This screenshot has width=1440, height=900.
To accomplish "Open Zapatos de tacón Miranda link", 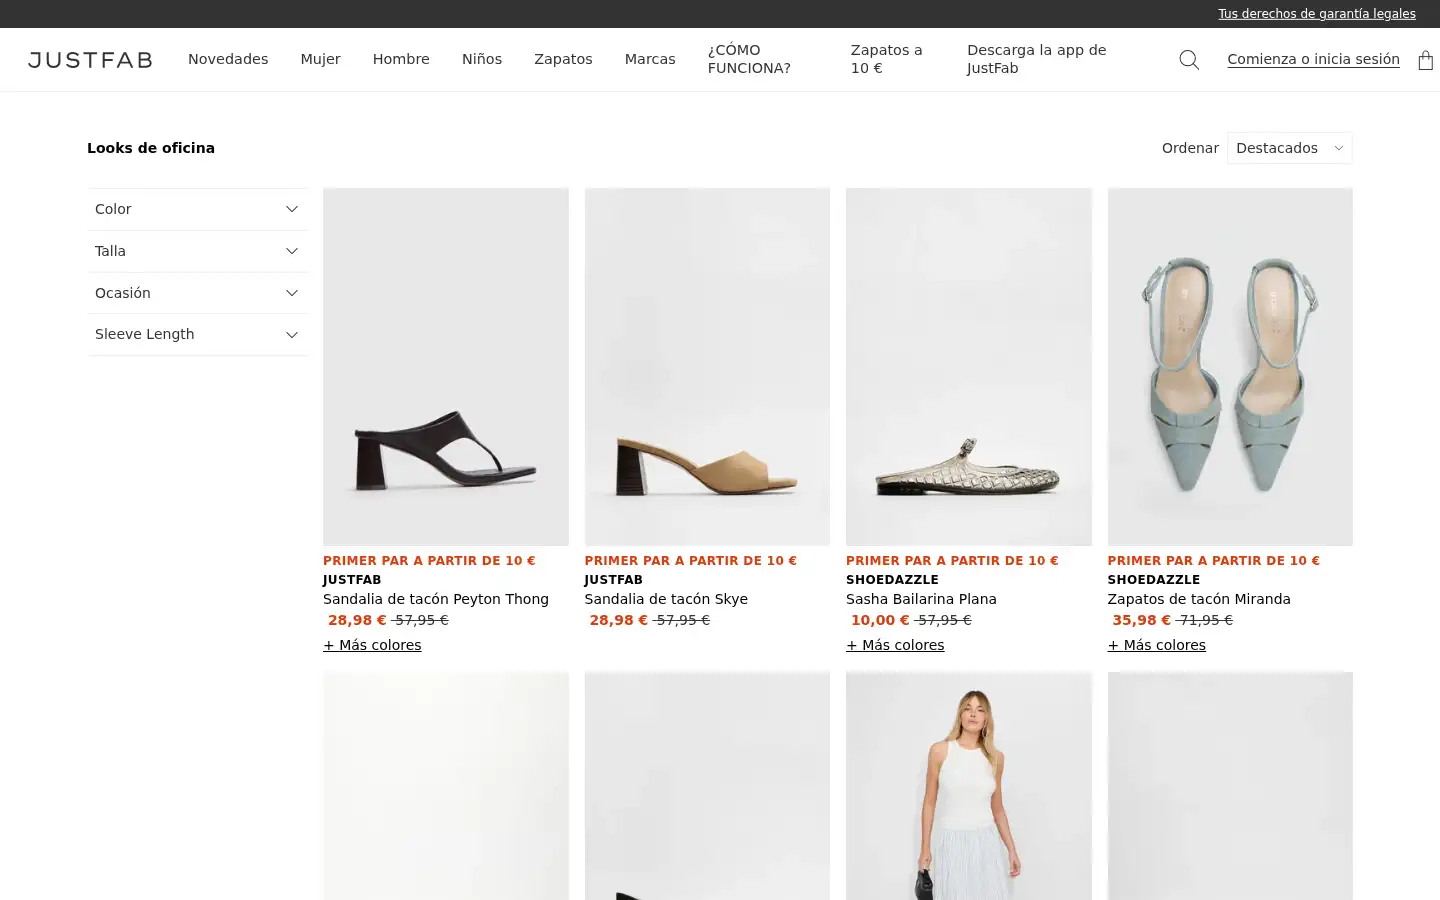I will (x=1199, y=599).
